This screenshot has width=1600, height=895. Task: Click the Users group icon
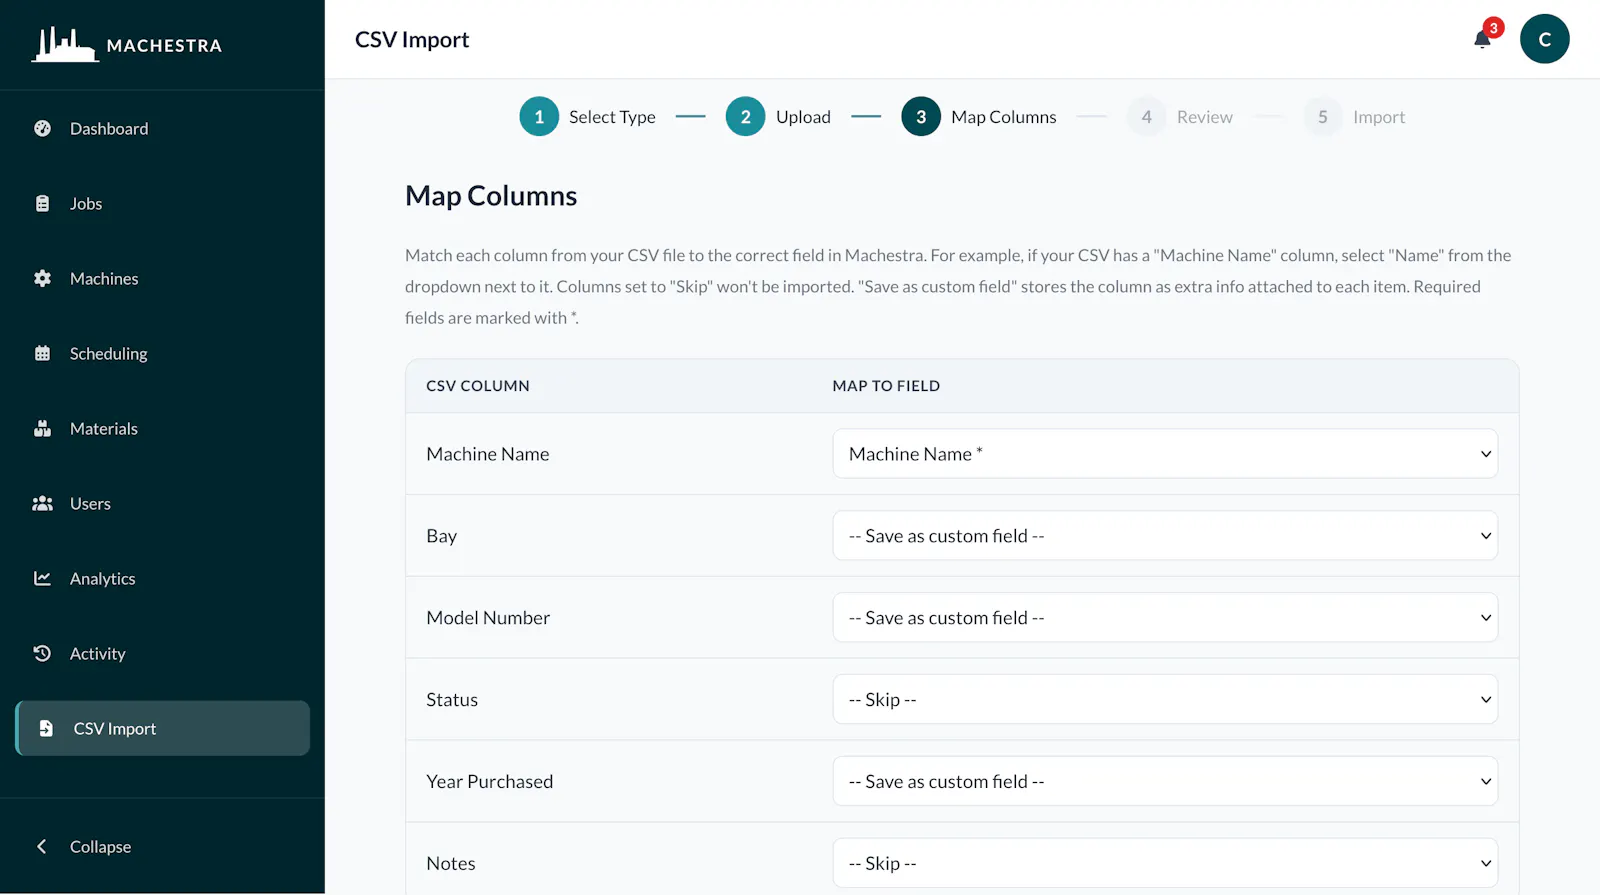click(x=42, y=503)
